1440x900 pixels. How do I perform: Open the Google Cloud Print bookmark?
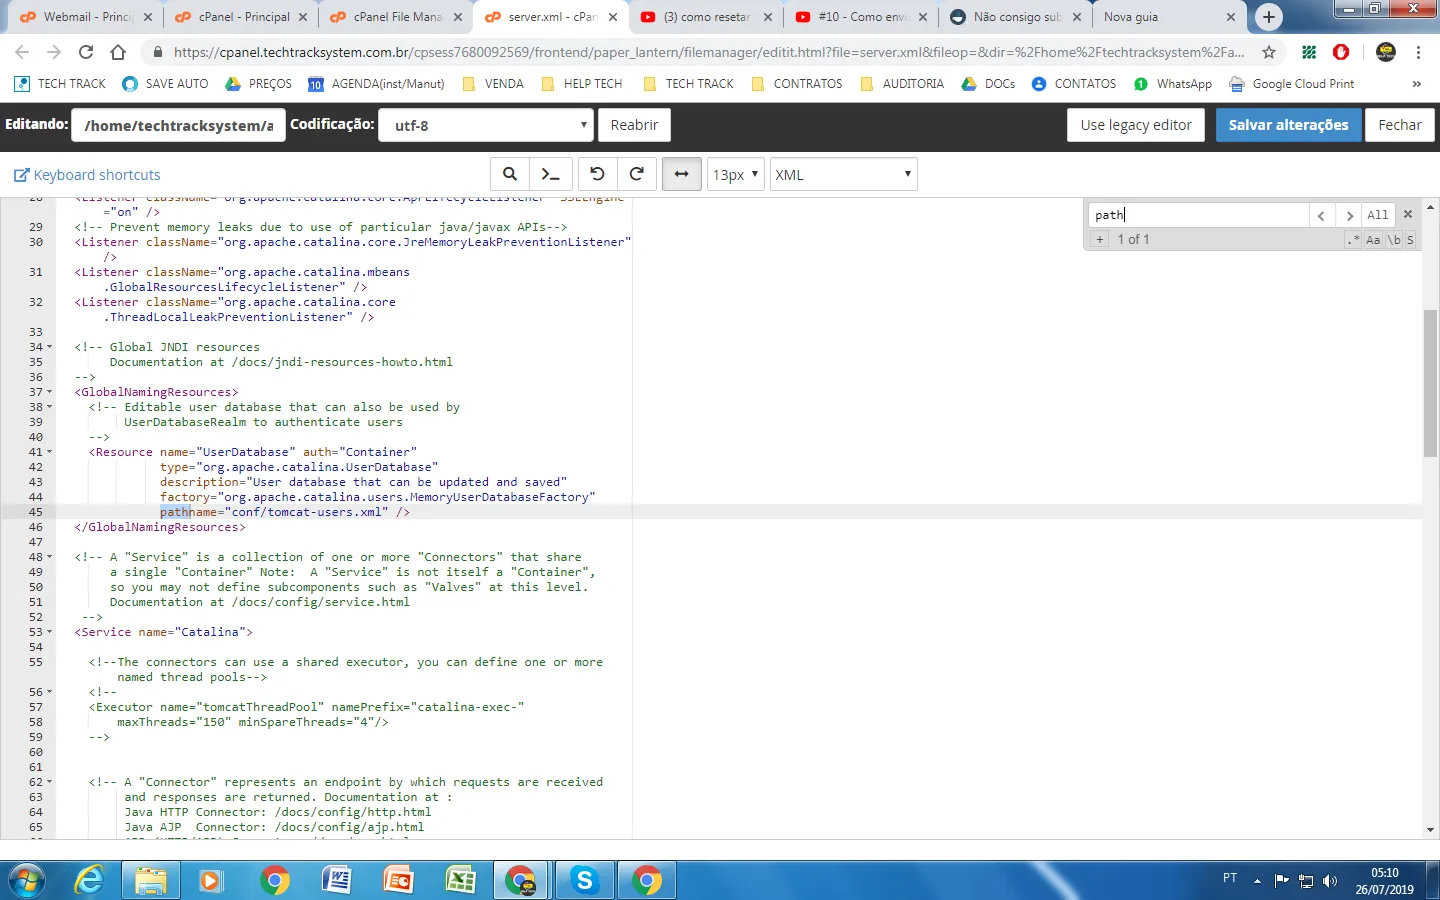pos(1292,84)
